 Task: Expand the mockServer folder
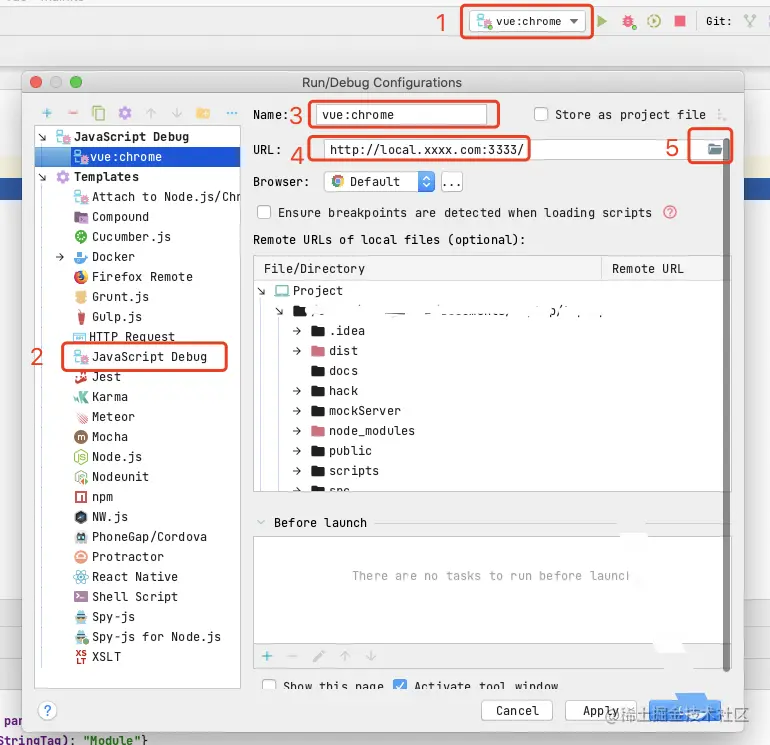coord(297,411)
